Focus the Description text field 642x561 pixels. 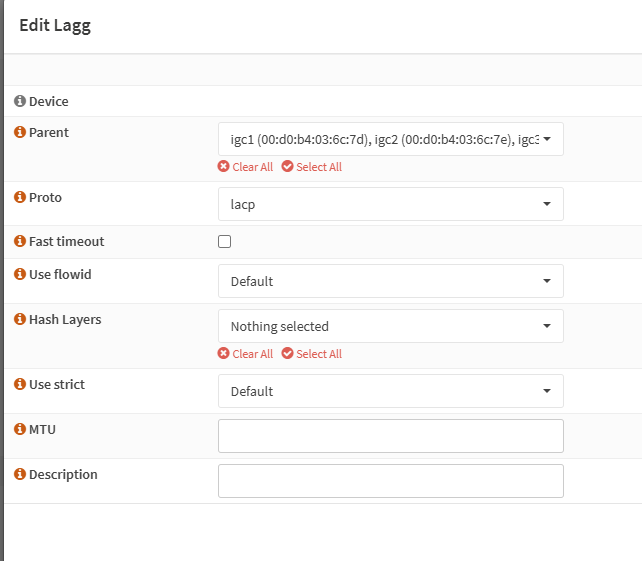(x=390, y=481)
